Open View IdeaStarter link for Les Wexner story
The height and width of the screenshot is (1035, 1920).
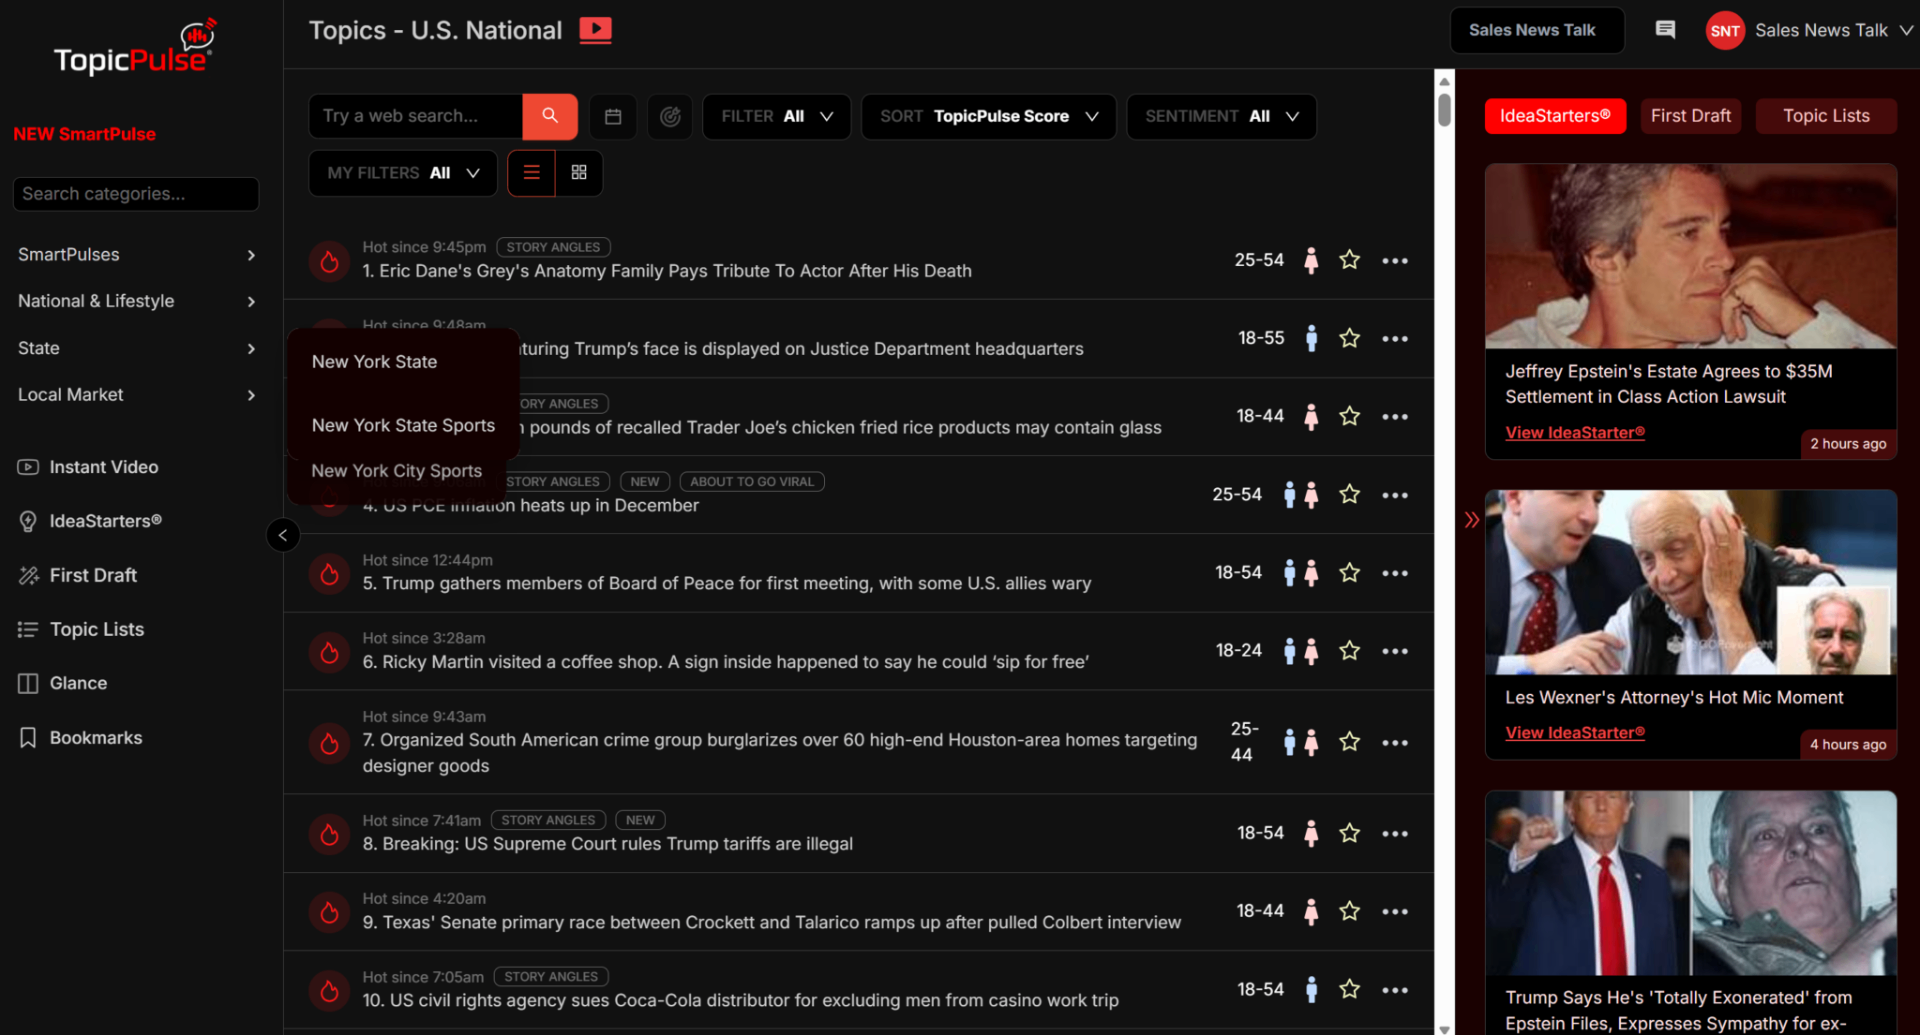click(1575, 732)
